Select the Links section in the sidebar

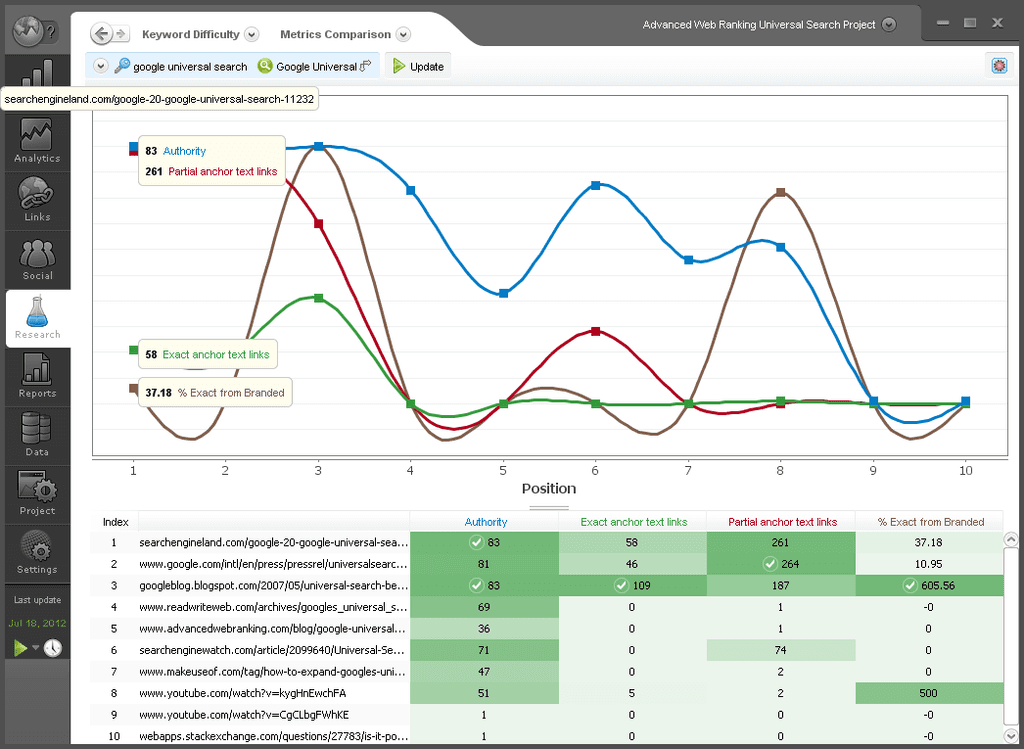(37, 200)
